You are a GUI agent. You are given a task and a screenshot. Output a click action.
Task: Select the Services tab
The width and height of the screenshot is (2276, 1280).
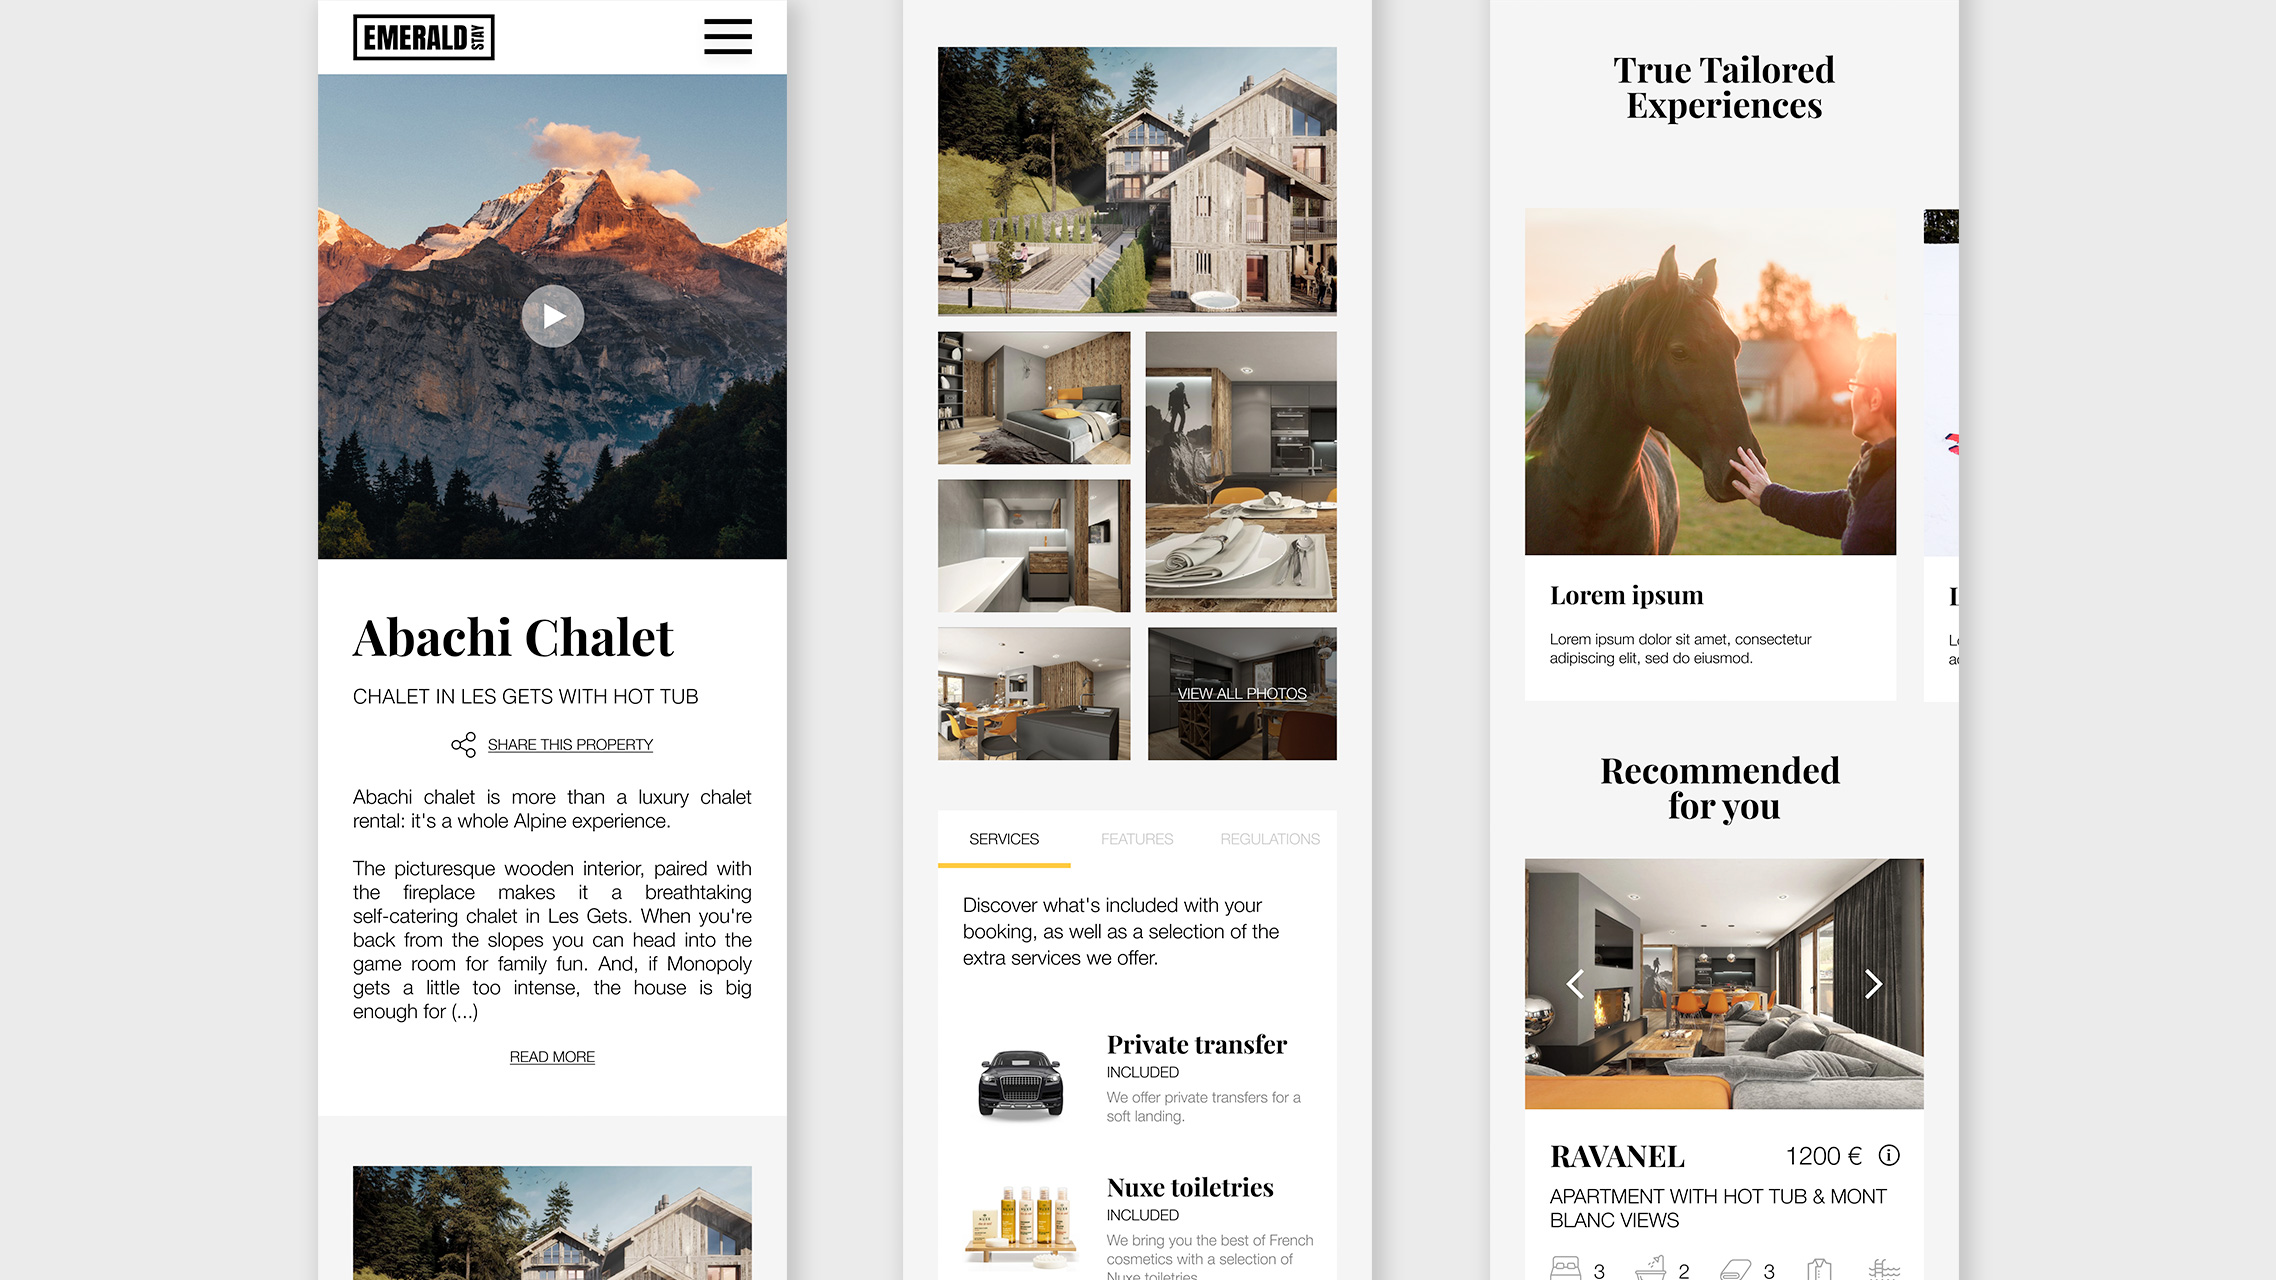click(1004, 839)
